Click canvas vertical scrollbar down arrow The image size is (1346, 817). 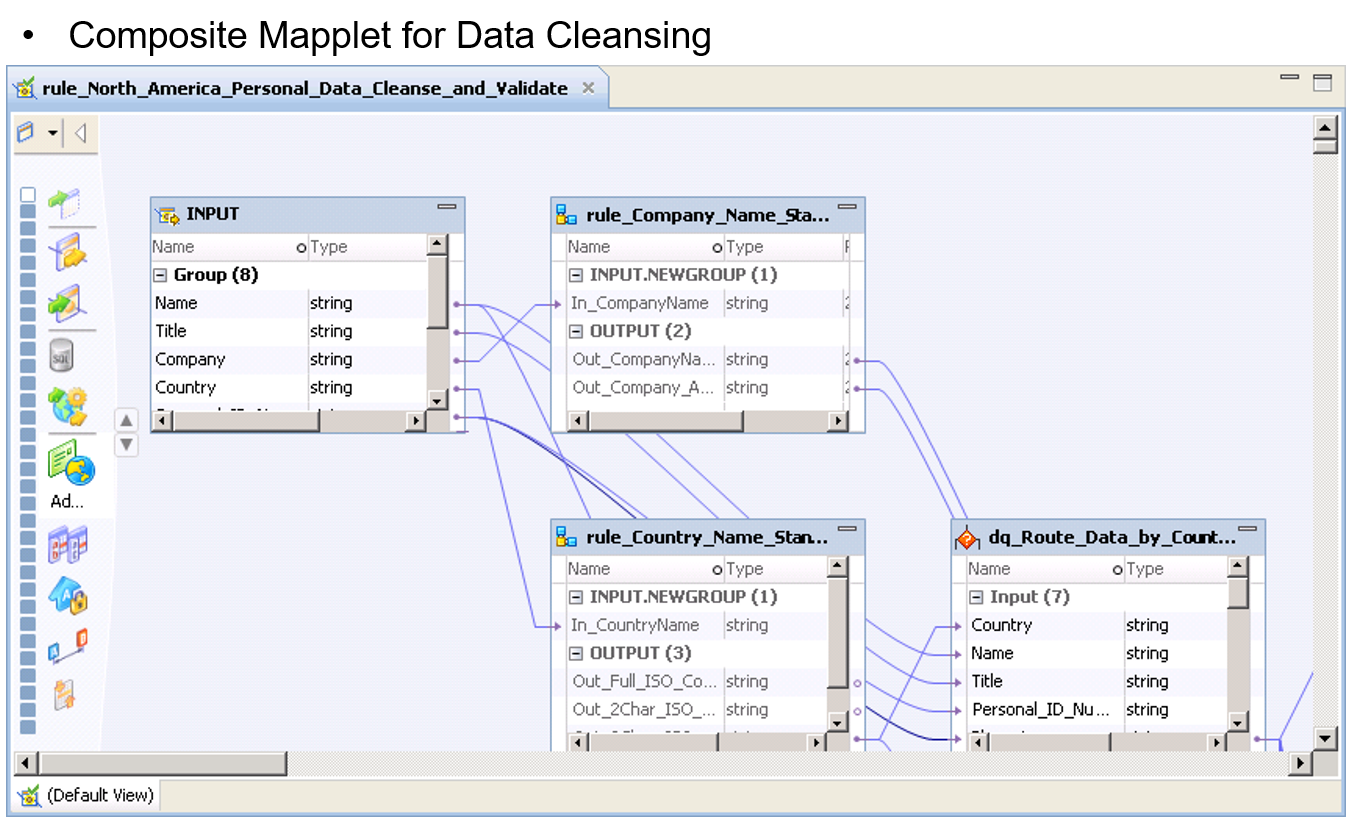pos(1325,739)
